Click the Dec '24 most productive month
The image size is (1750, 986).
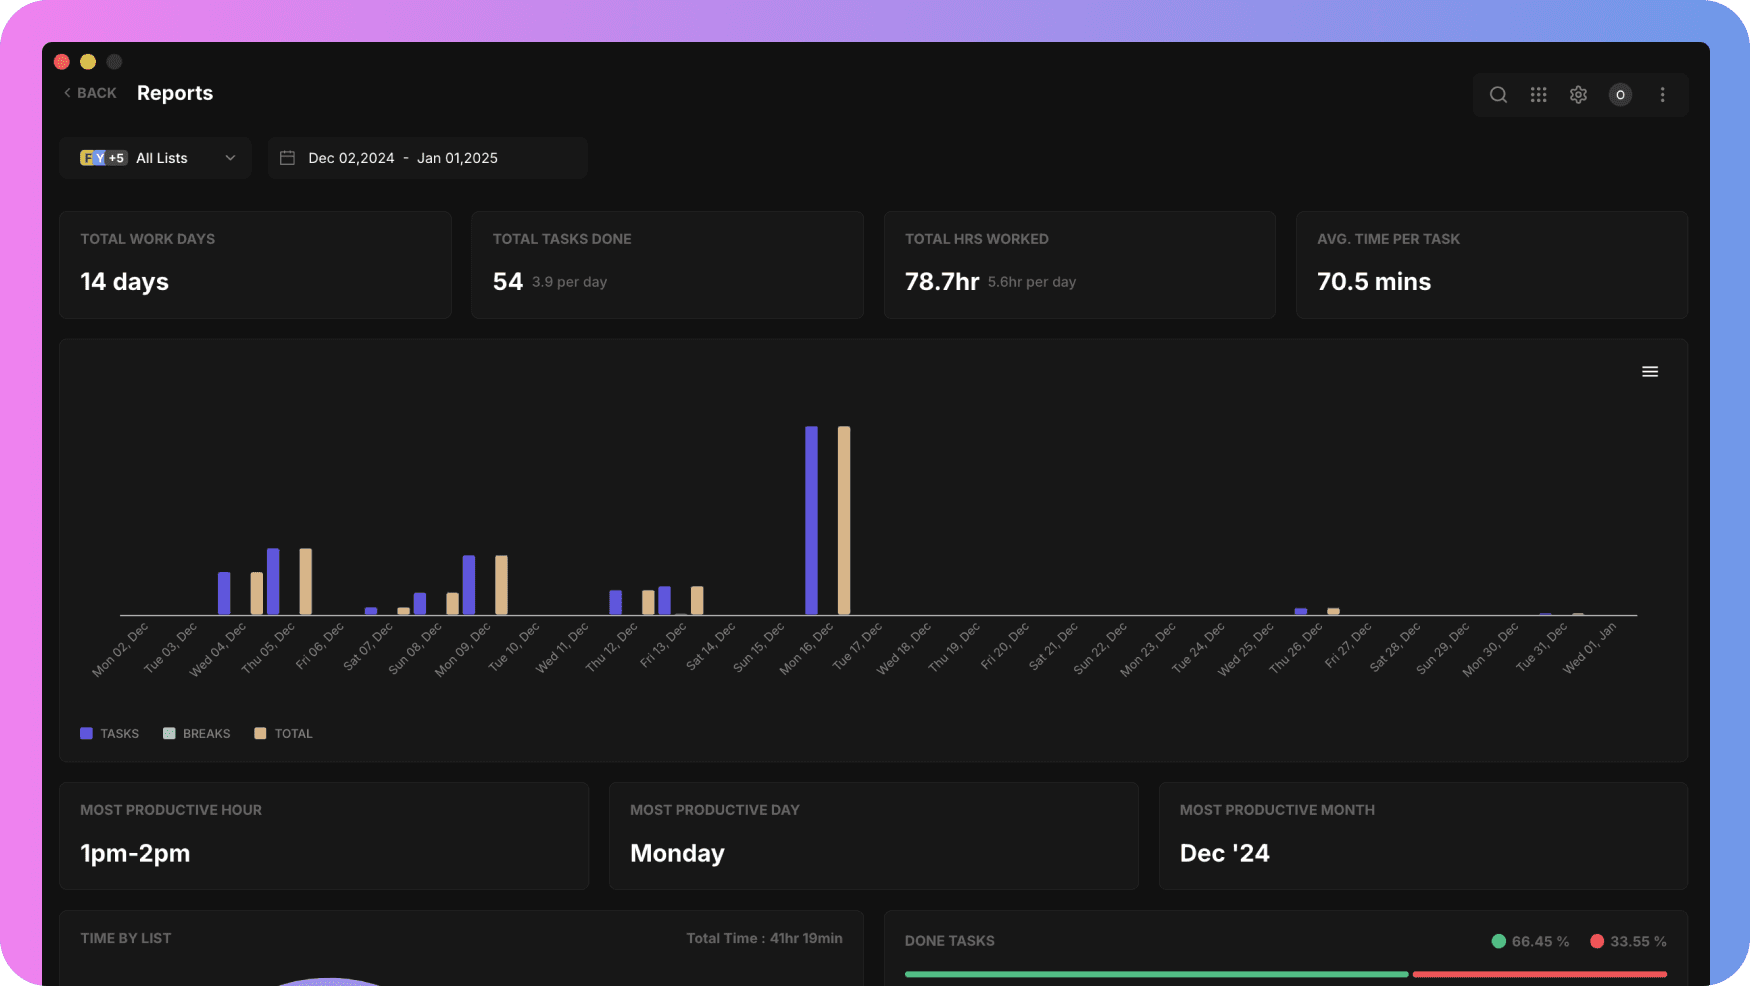click(1224, 853)
